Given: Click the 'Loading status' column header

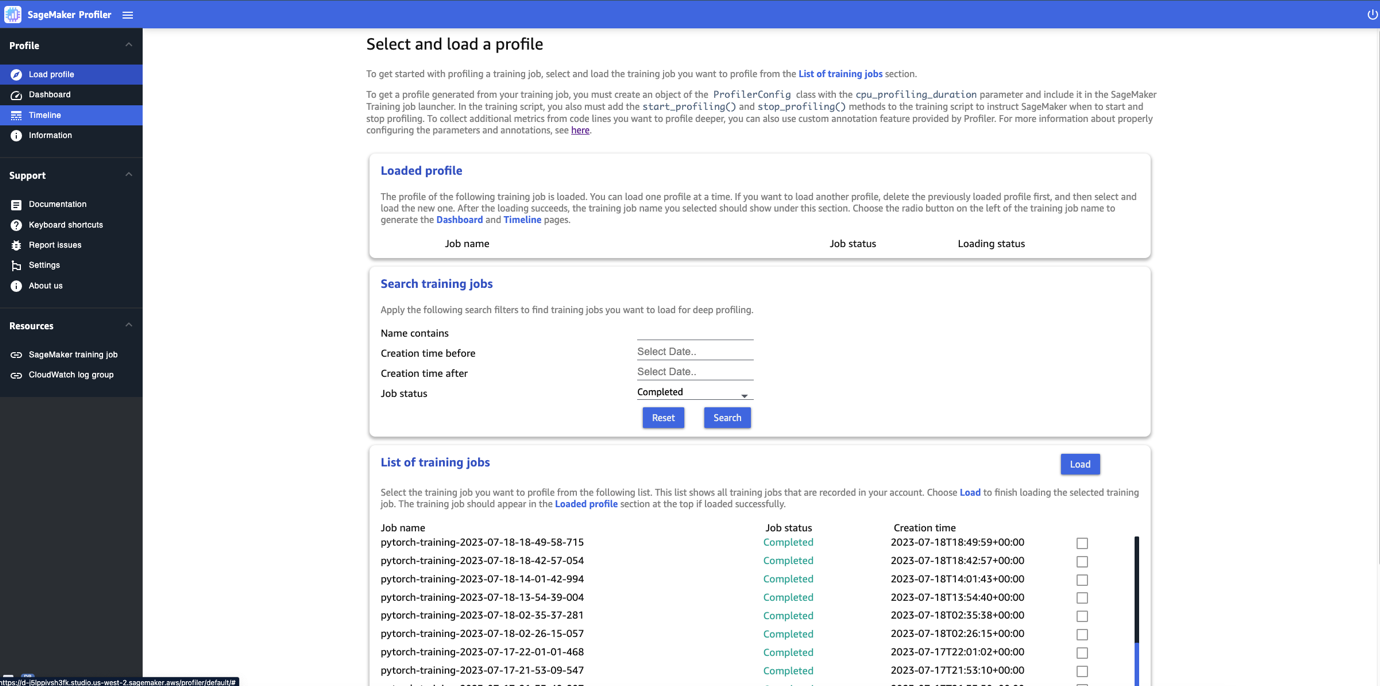Looking at the screenshot, I should (x=991, y=243).
